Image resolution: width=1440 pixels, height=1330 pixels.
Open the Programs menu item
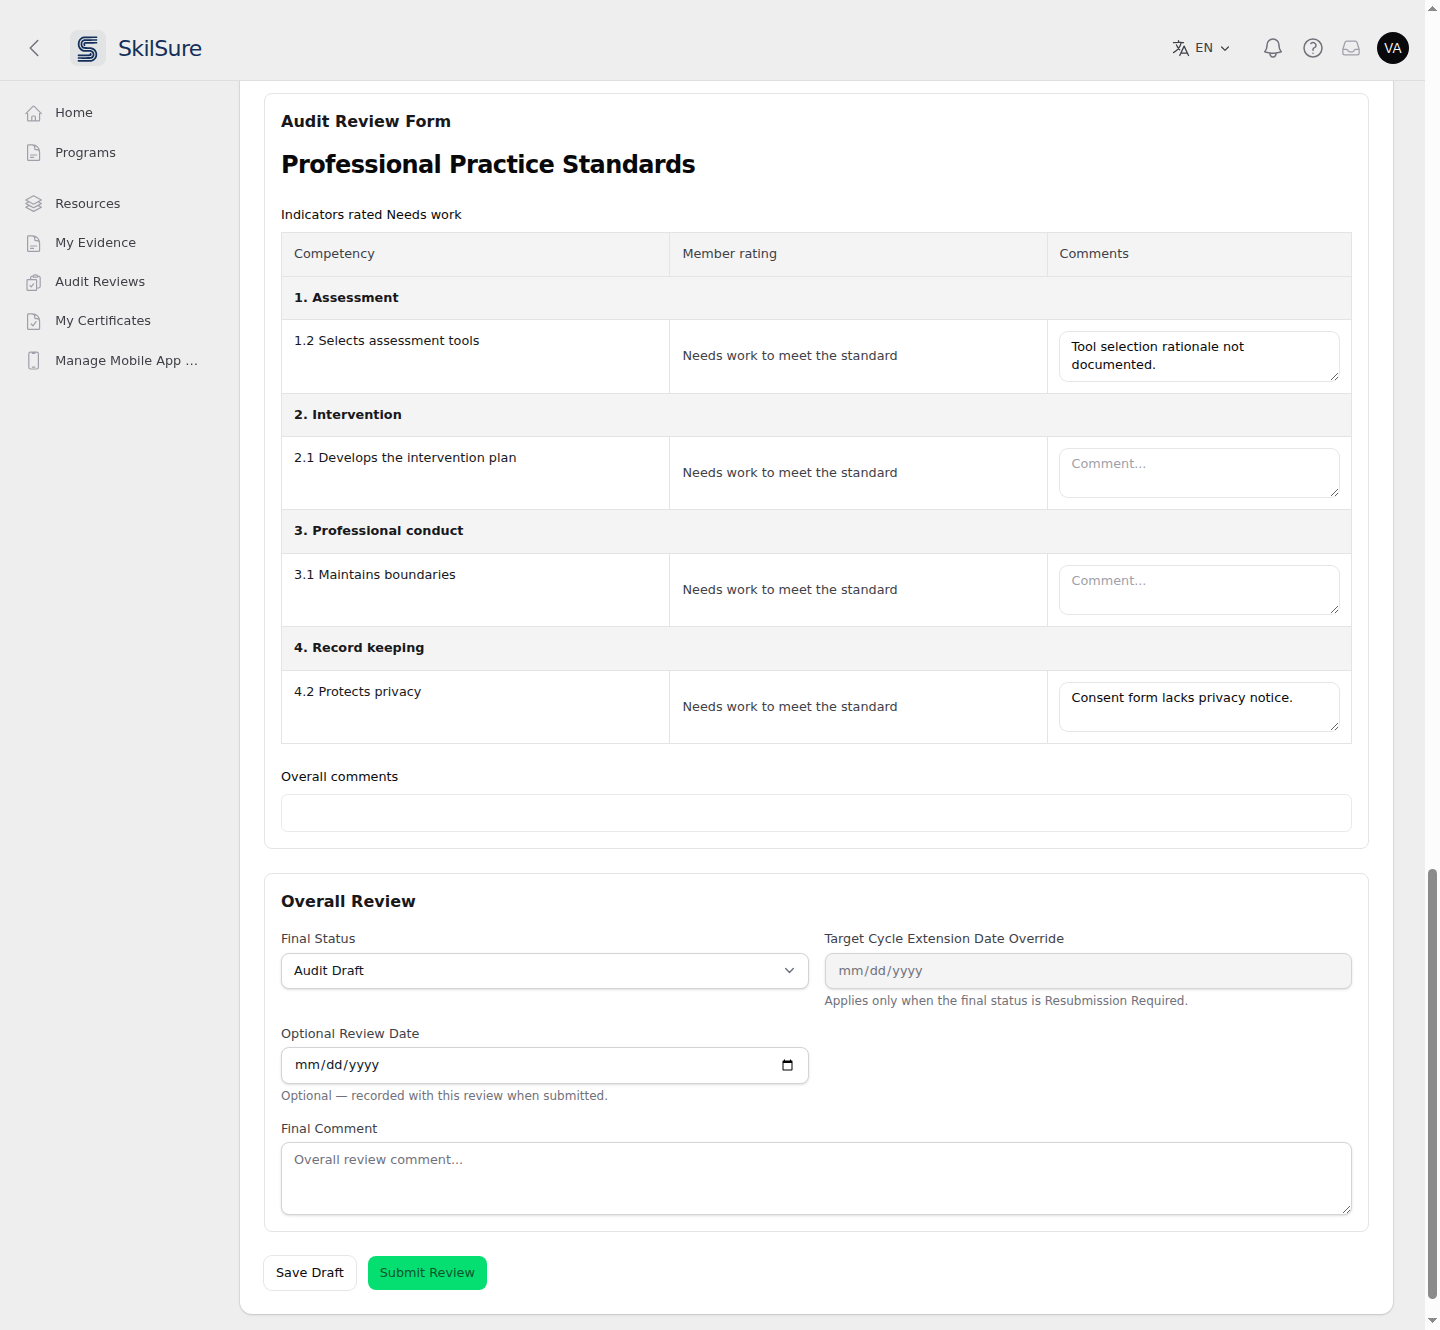(x=85, y=153)
